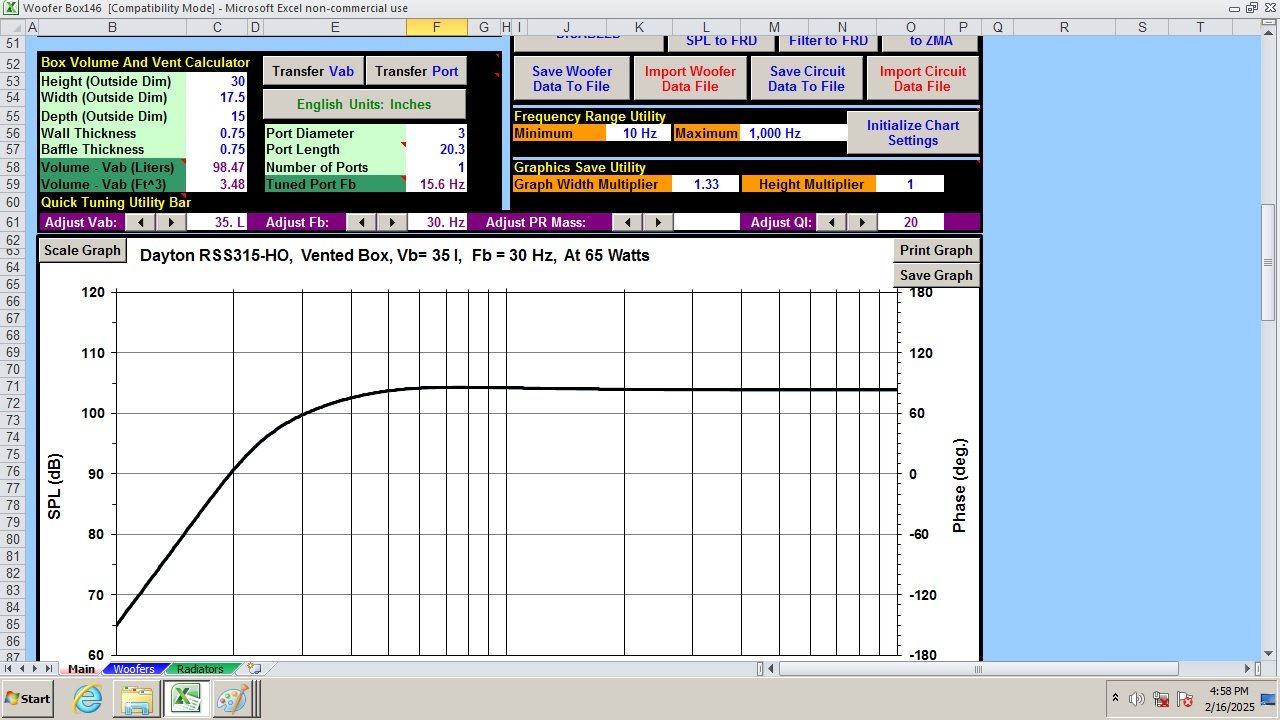This screenshot has width=1280, height=720.
Task: Select the Tuned Port Fb 15.6 Hz value
Action: (437, 184)
